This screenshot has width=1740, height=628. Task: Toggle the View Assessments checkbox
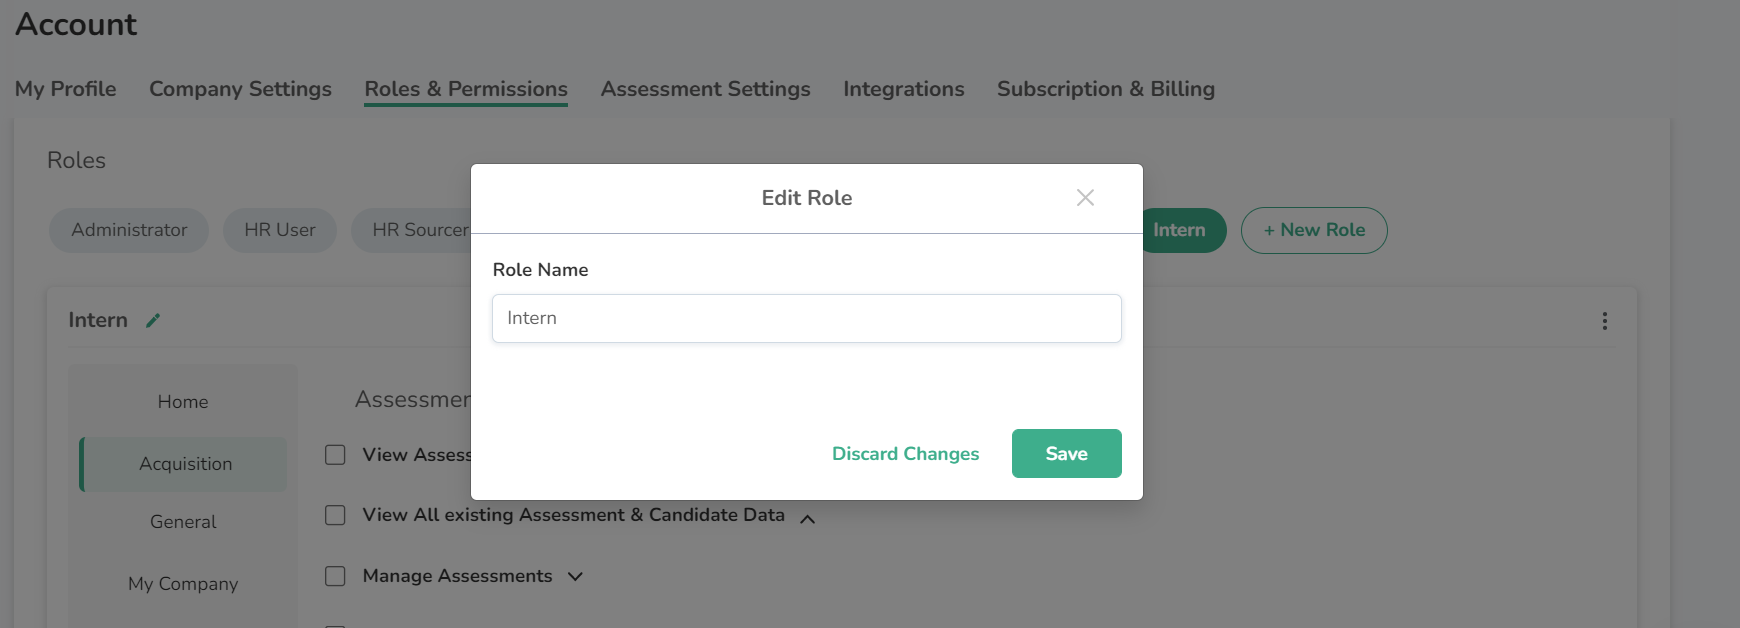point(336,455)
